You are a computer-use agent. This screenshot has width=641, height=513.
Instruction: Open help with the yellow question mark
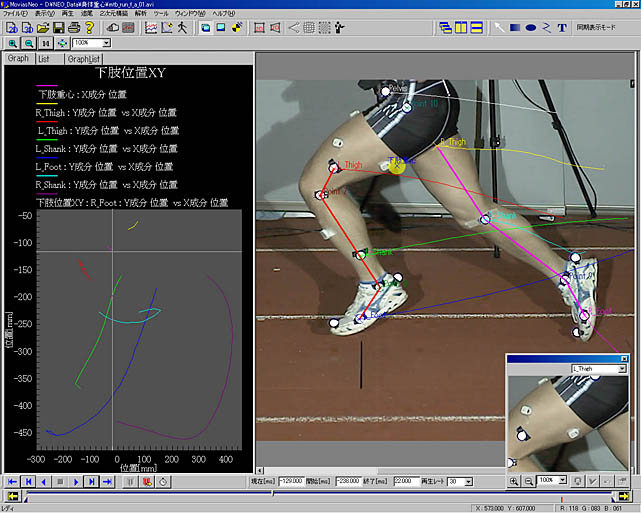coord(89,28)
